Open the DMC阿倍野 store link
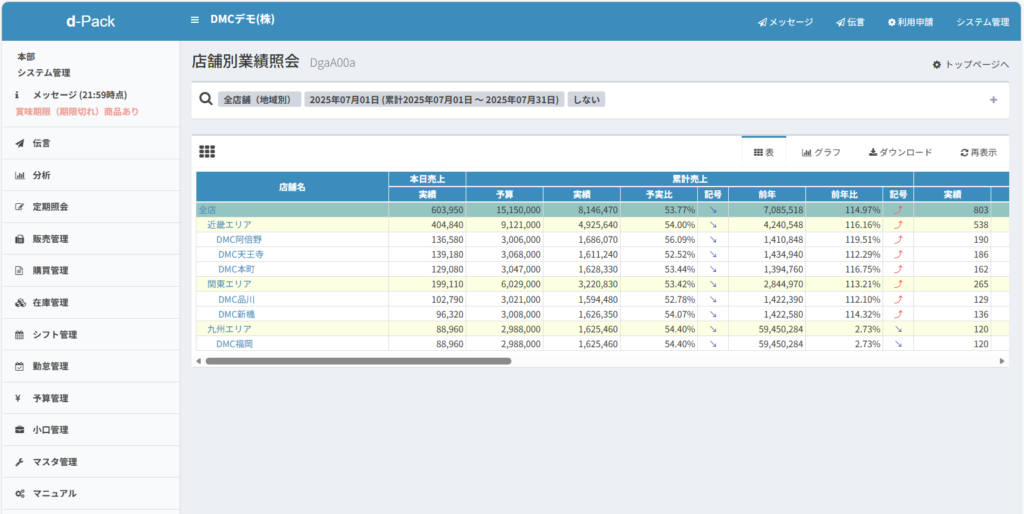This screenshot has height=514, width=1024. pos(240,240)
